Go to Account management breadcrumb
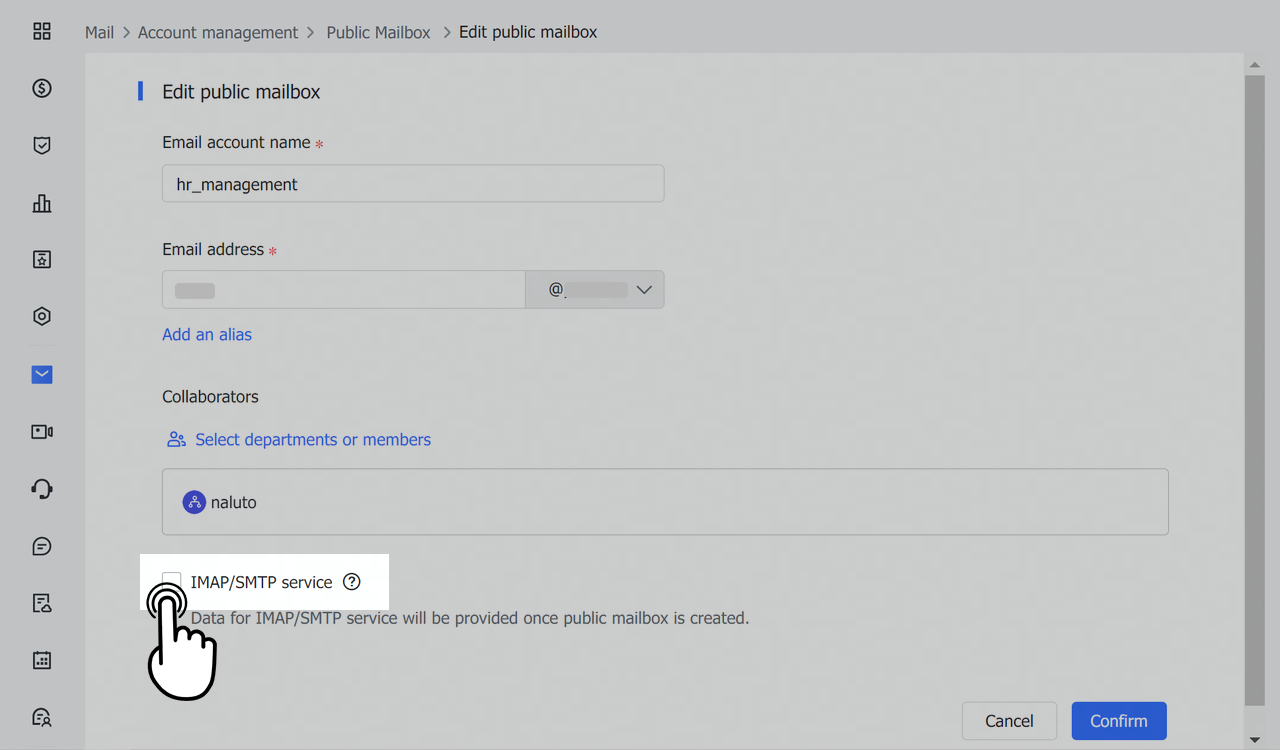The height and width of the screenshot is (750, 1280). (218, 32)
